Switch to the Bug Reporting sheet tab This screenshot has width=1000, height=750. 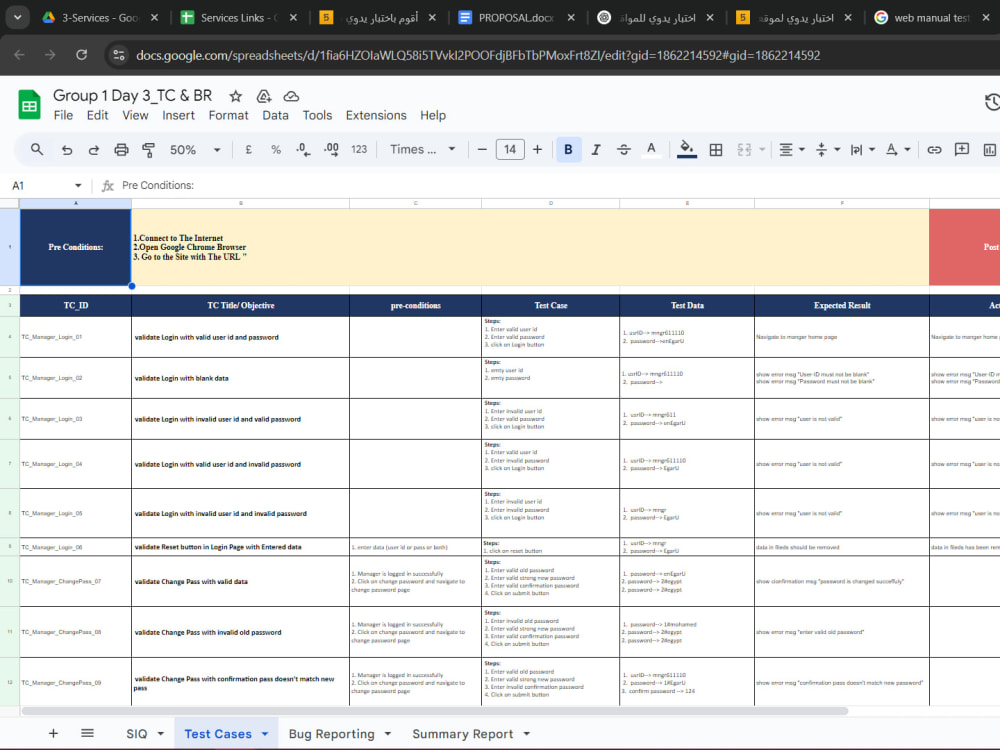click(x=331, y=734)
